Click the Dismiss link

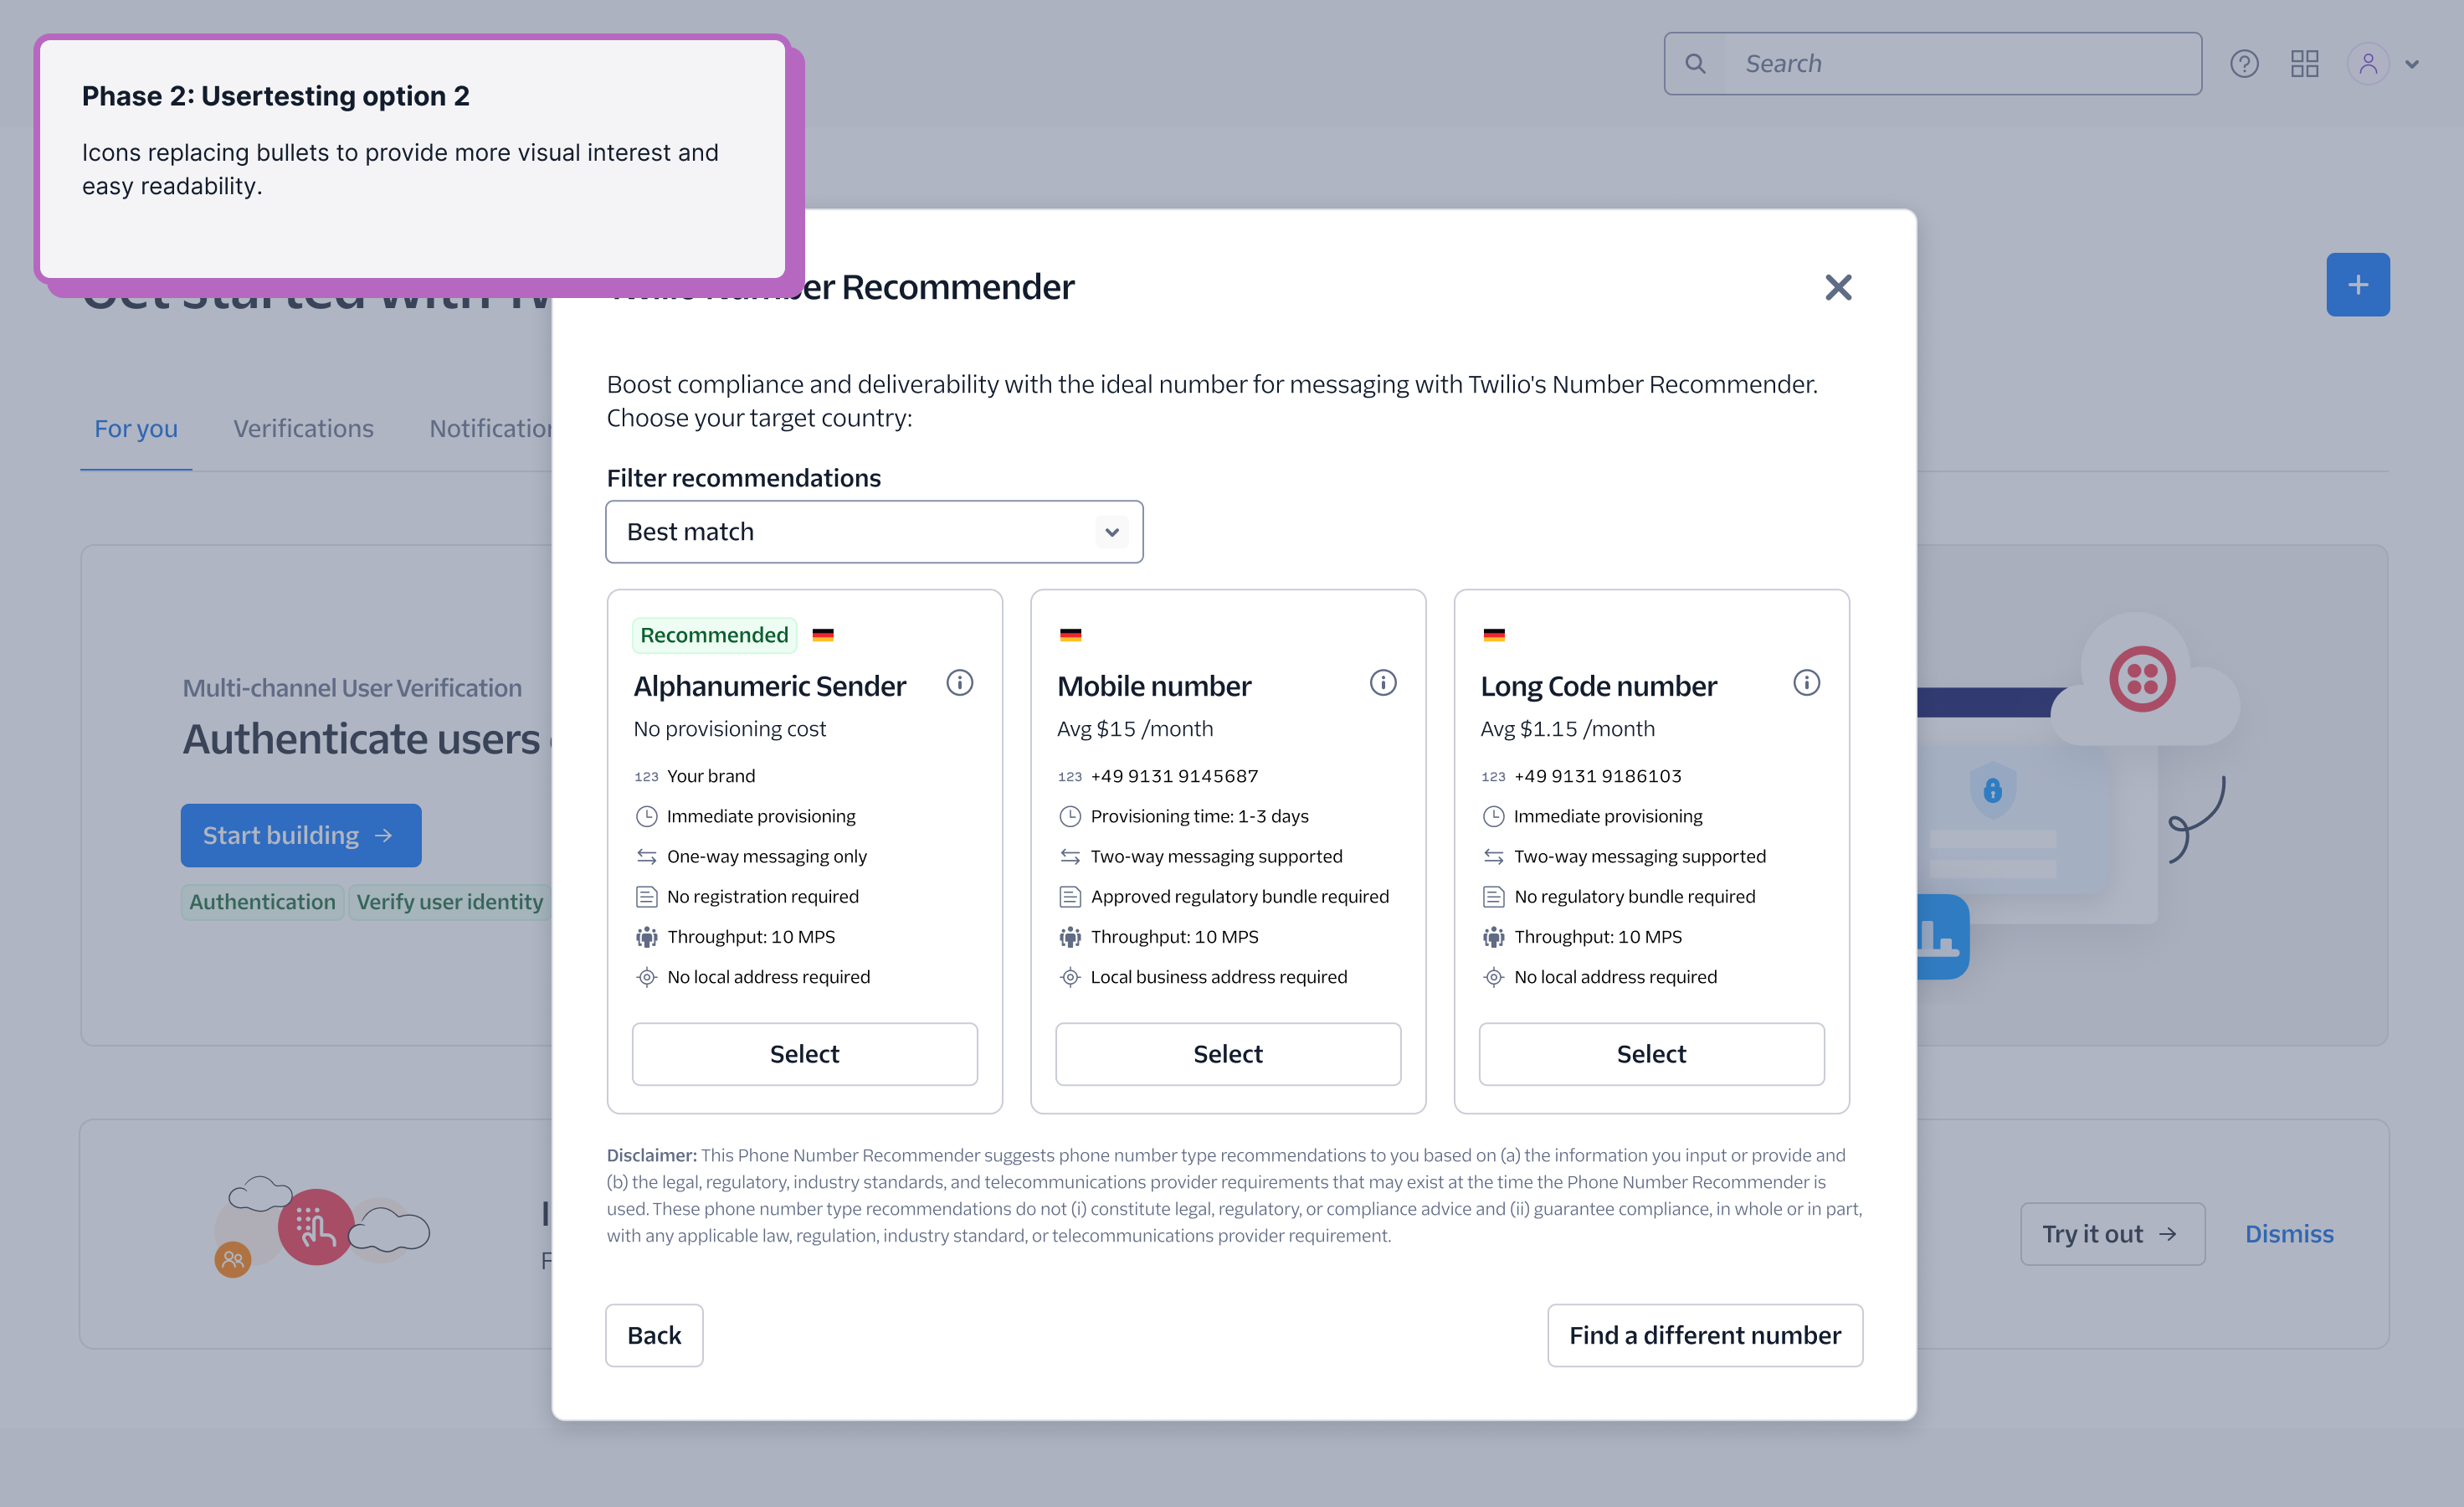coord(2288,1234)
